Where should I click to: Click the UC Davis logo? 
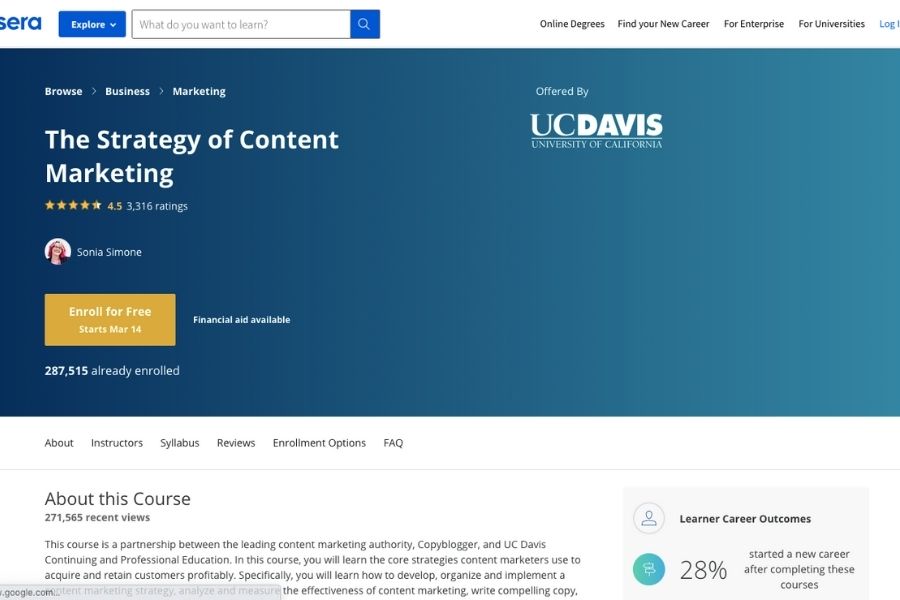[x=596, y=131]
